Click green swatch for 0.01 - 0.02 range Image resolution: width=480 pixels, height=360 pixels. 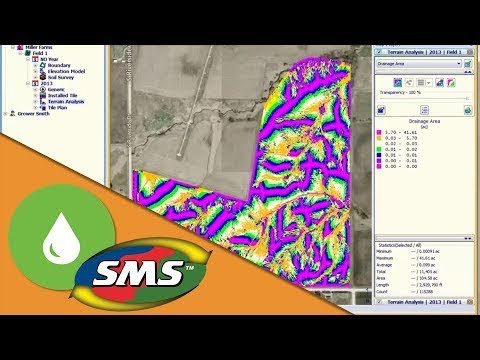379,149
